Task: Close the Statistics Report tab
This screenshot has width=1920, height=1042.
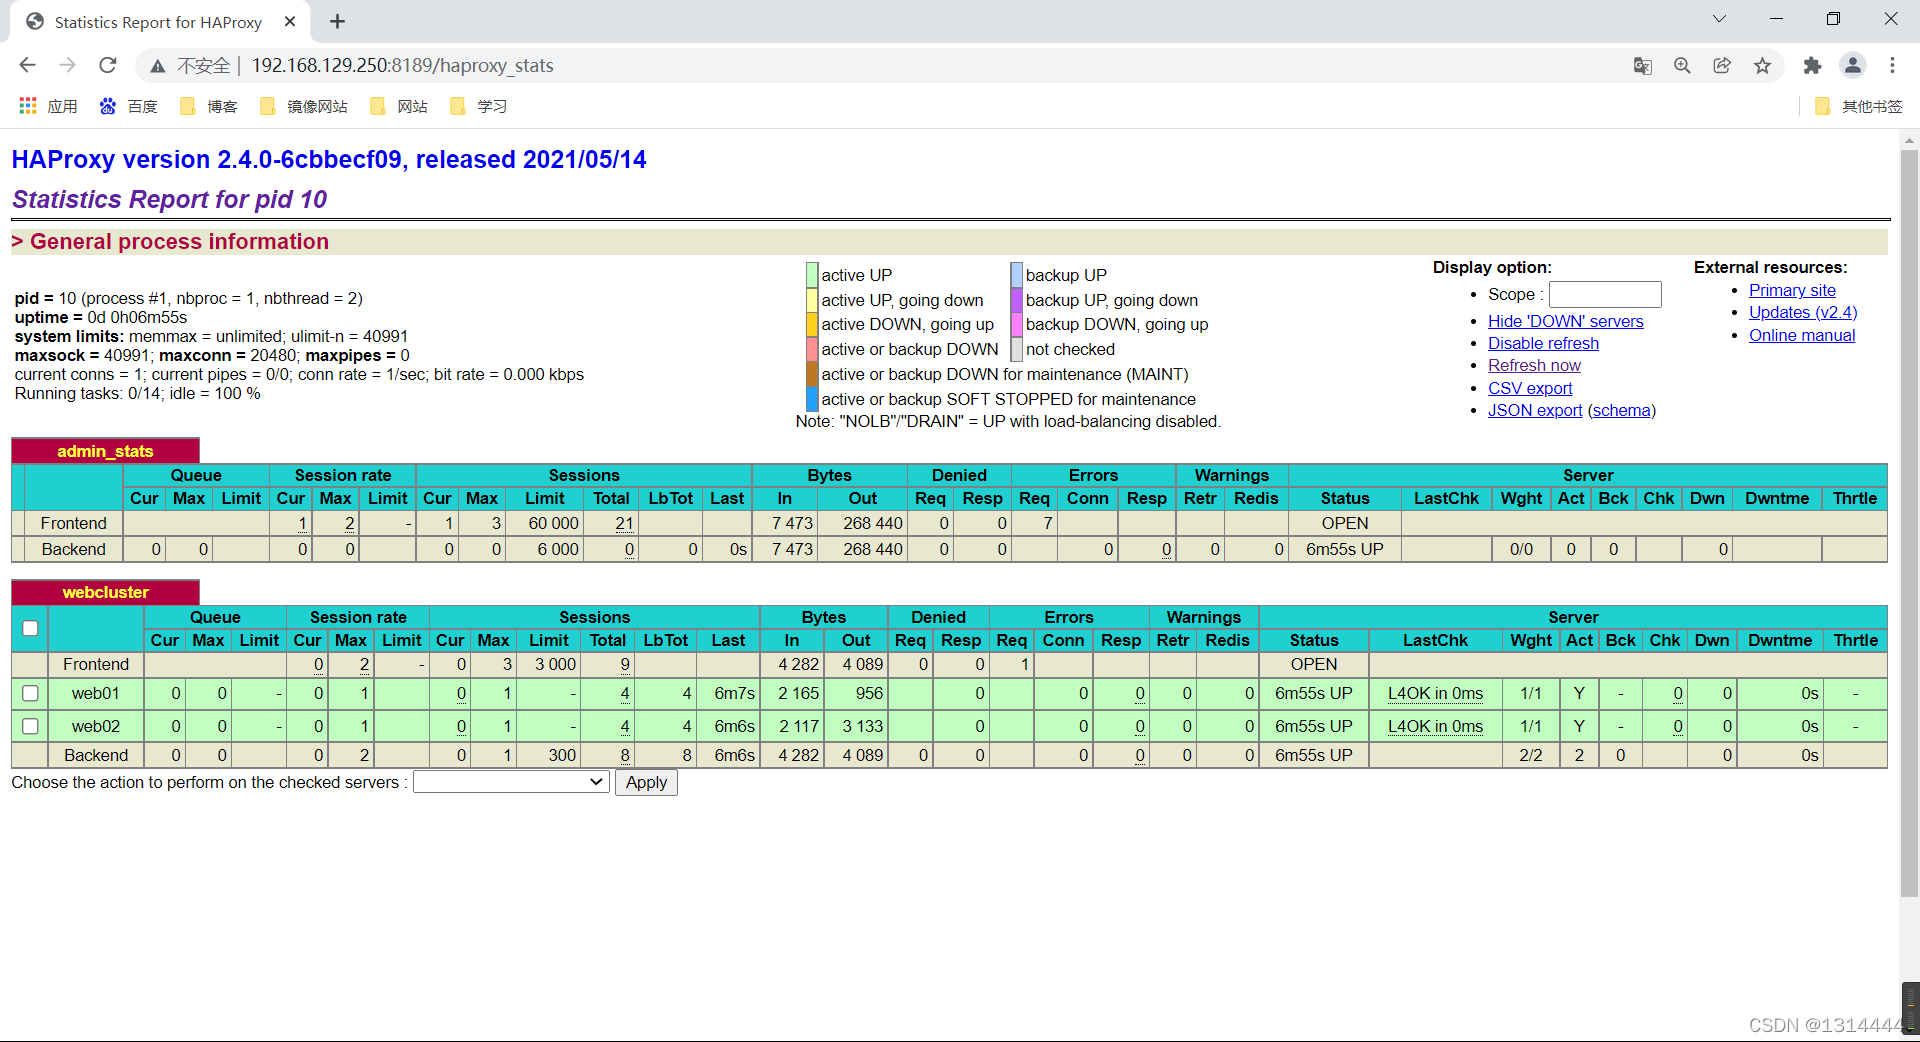Action: click(x=290, y=22)
